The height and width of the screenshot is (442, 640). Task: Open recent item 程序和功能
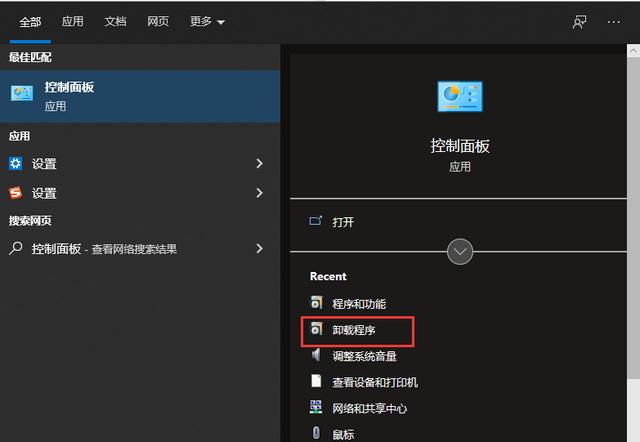pos(359,304)
